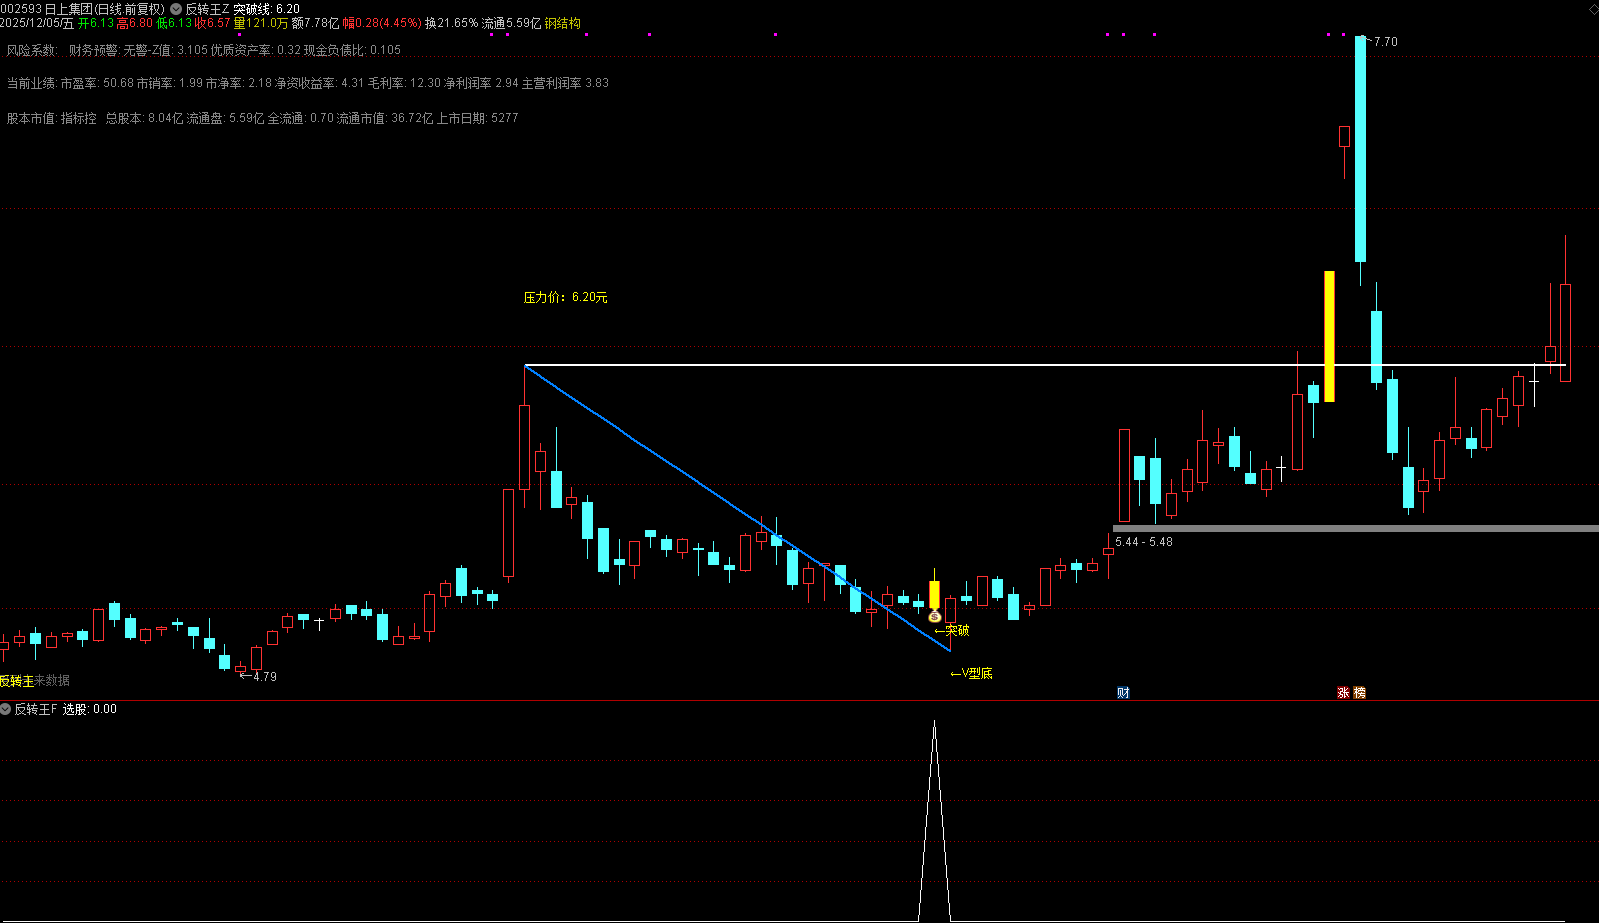Click the 涨 marker icon

(x=1343, y=693)
